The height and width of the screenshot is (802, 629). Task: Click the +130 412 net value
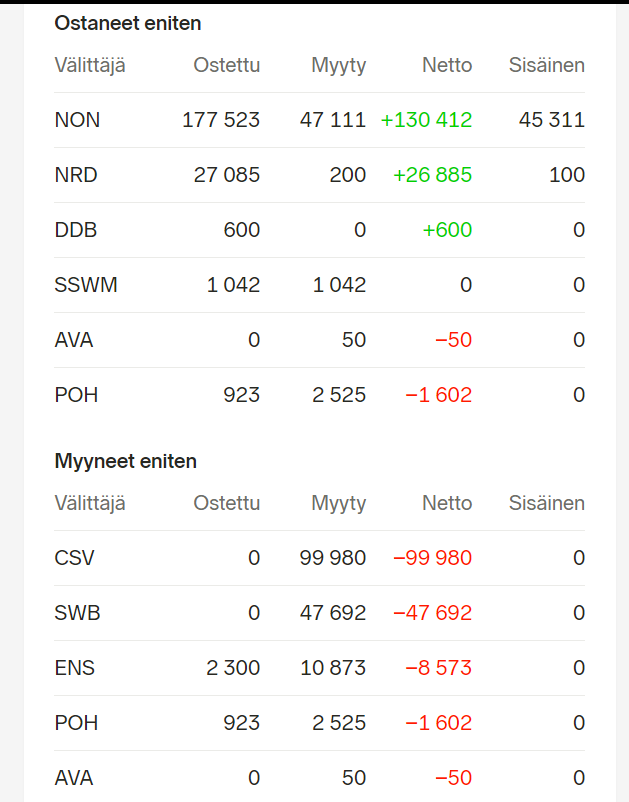426,121
